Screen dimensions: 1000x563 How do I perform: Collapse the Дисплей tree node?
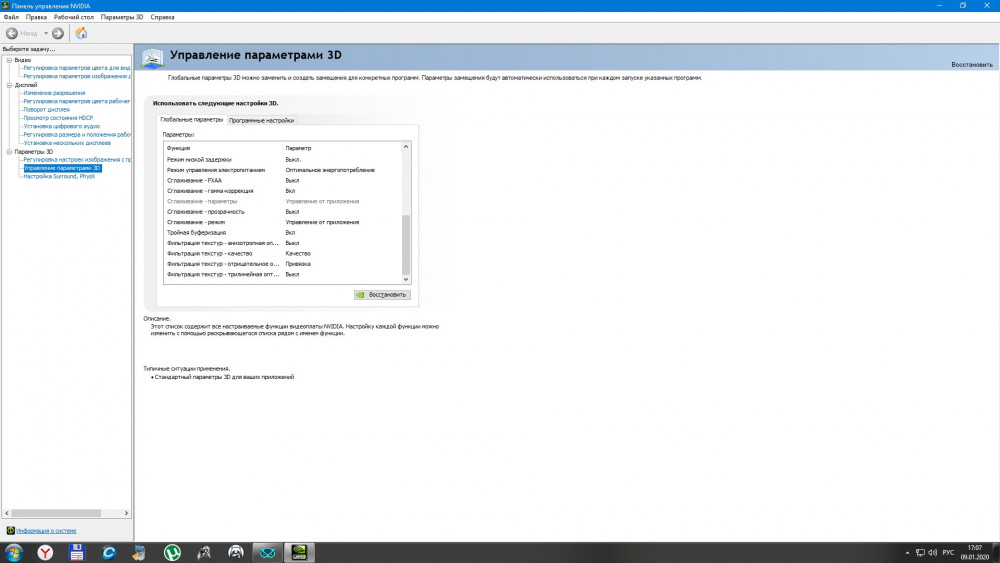click(x=9, y=85)
